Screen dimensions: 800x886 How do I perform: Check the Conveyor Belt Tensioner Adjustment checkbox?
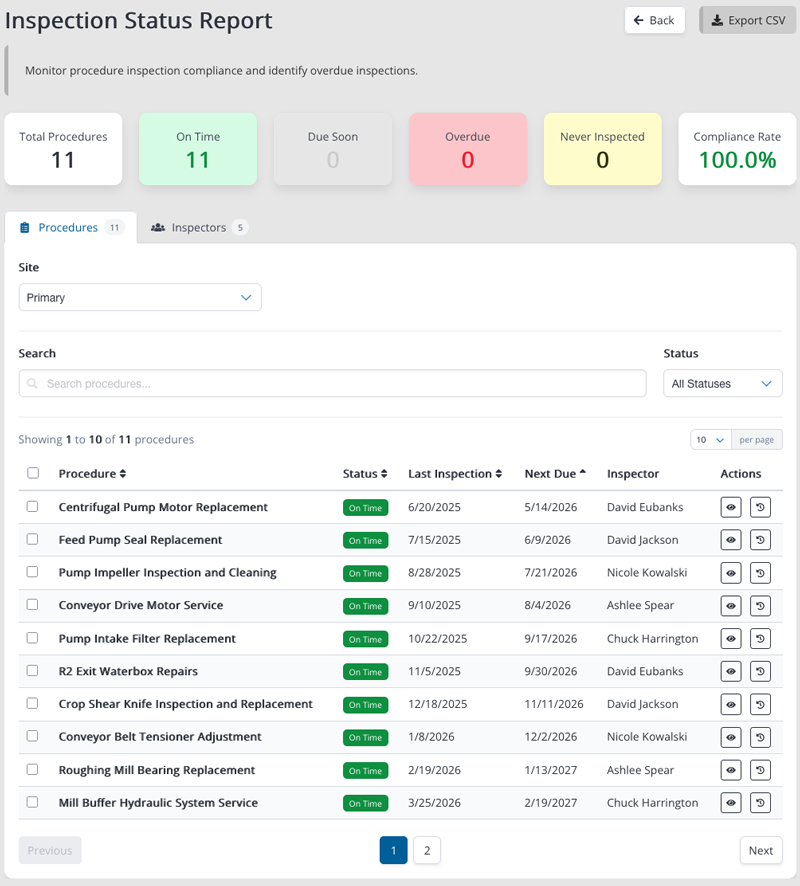click(x=32, y=736)
